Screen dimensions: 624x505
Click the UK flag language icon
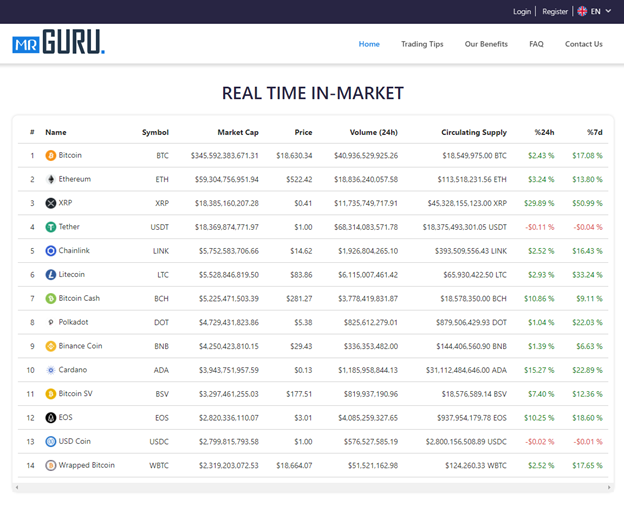[x=582, y=11]
